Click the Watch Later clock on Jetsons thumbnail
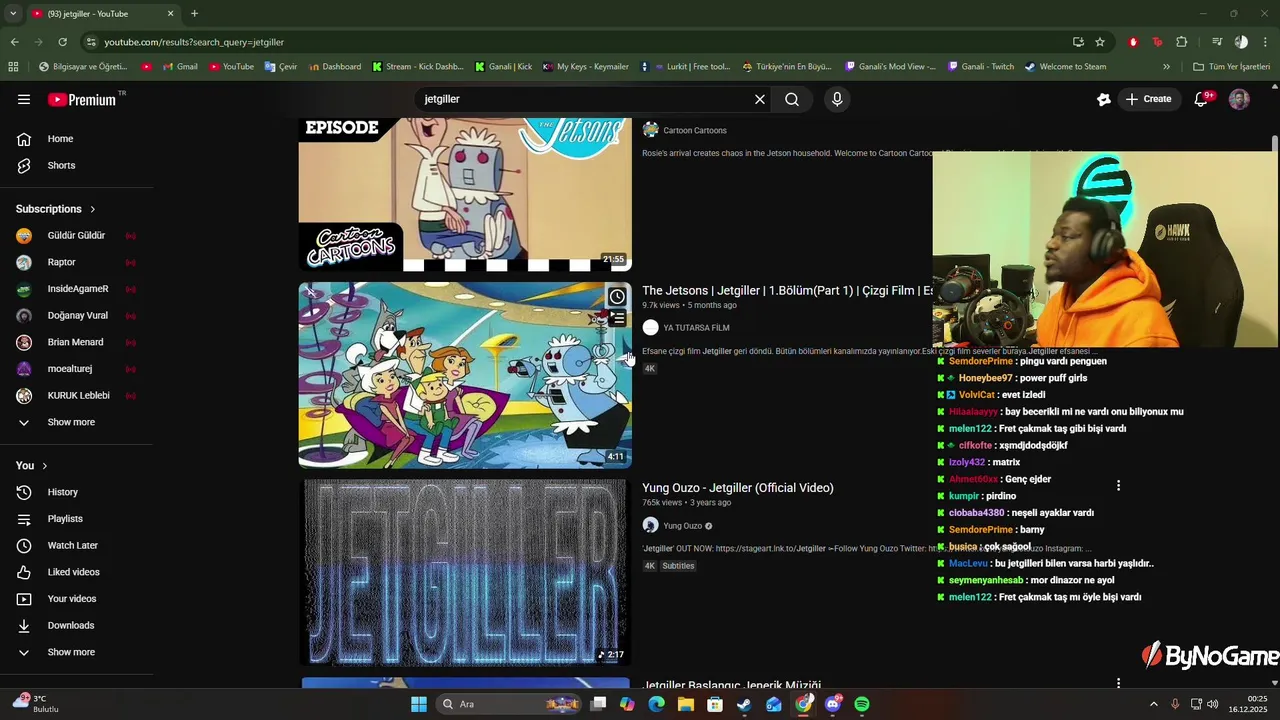This screenshot has height=720, width=1280. pyautogui.click(x=617, y=297)
